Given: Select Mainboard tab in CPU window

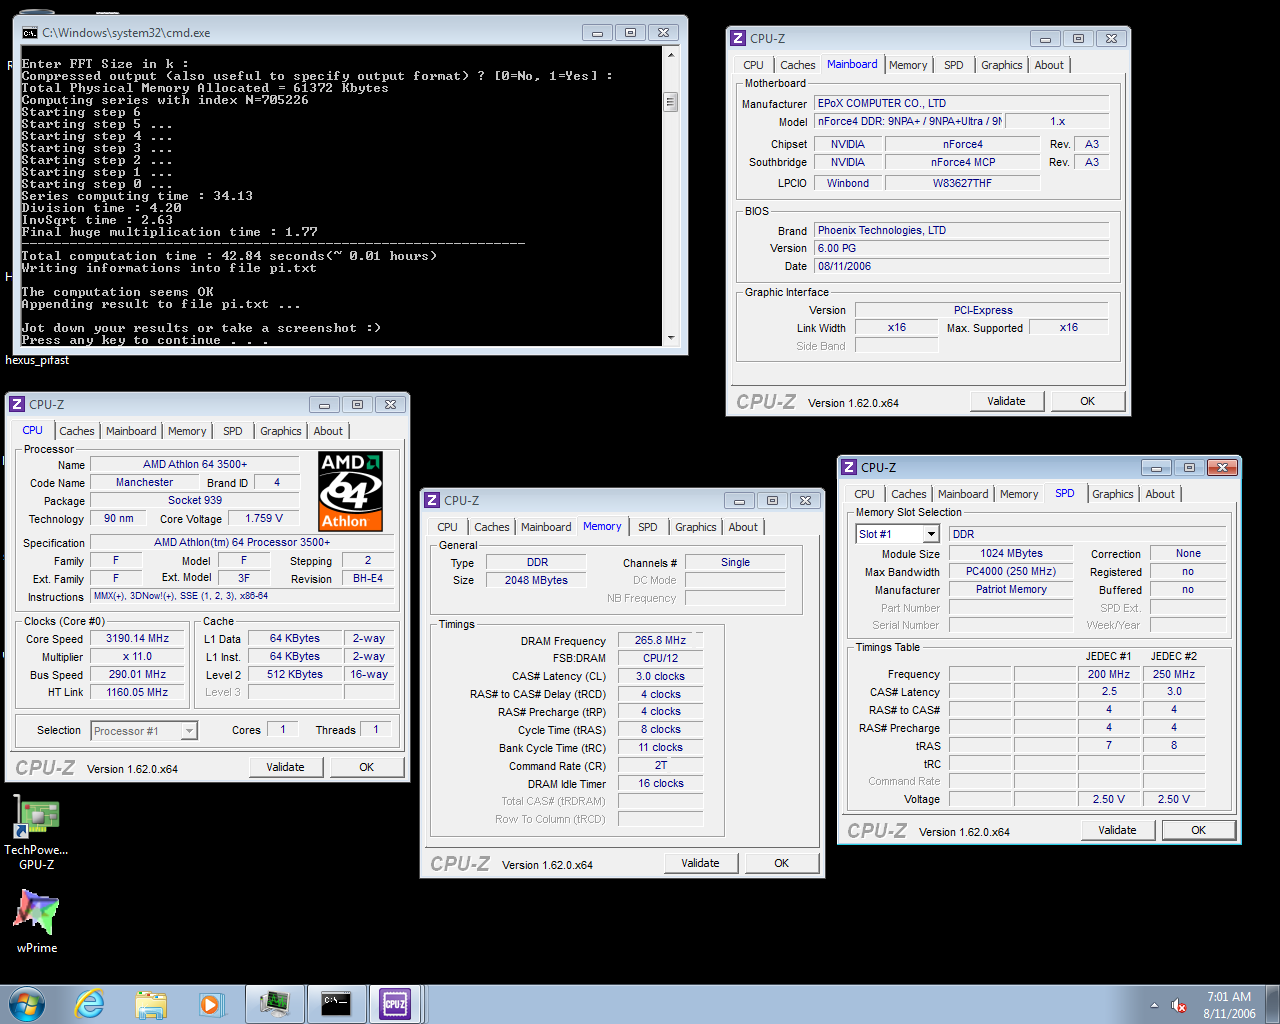Looking at the screenshot, I should (x=131, y=431).
